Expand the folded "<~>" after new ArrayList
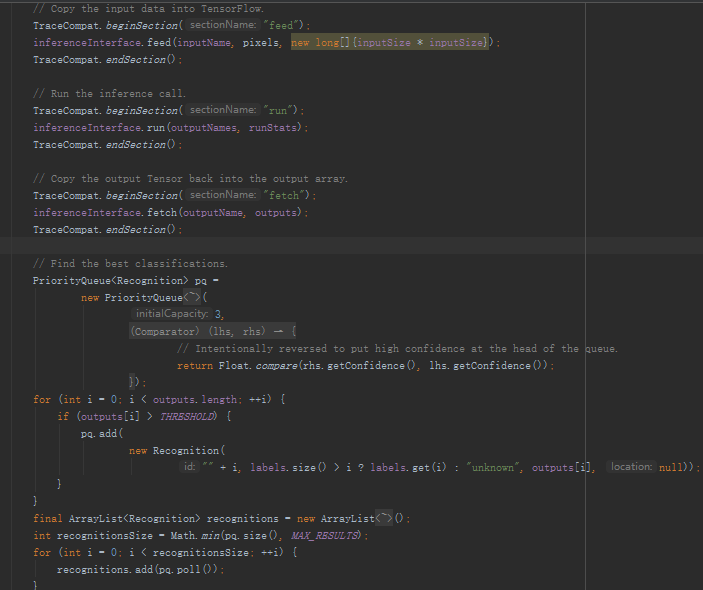The height and width of the screenshot is (590, 703). (x=384, y=519)
